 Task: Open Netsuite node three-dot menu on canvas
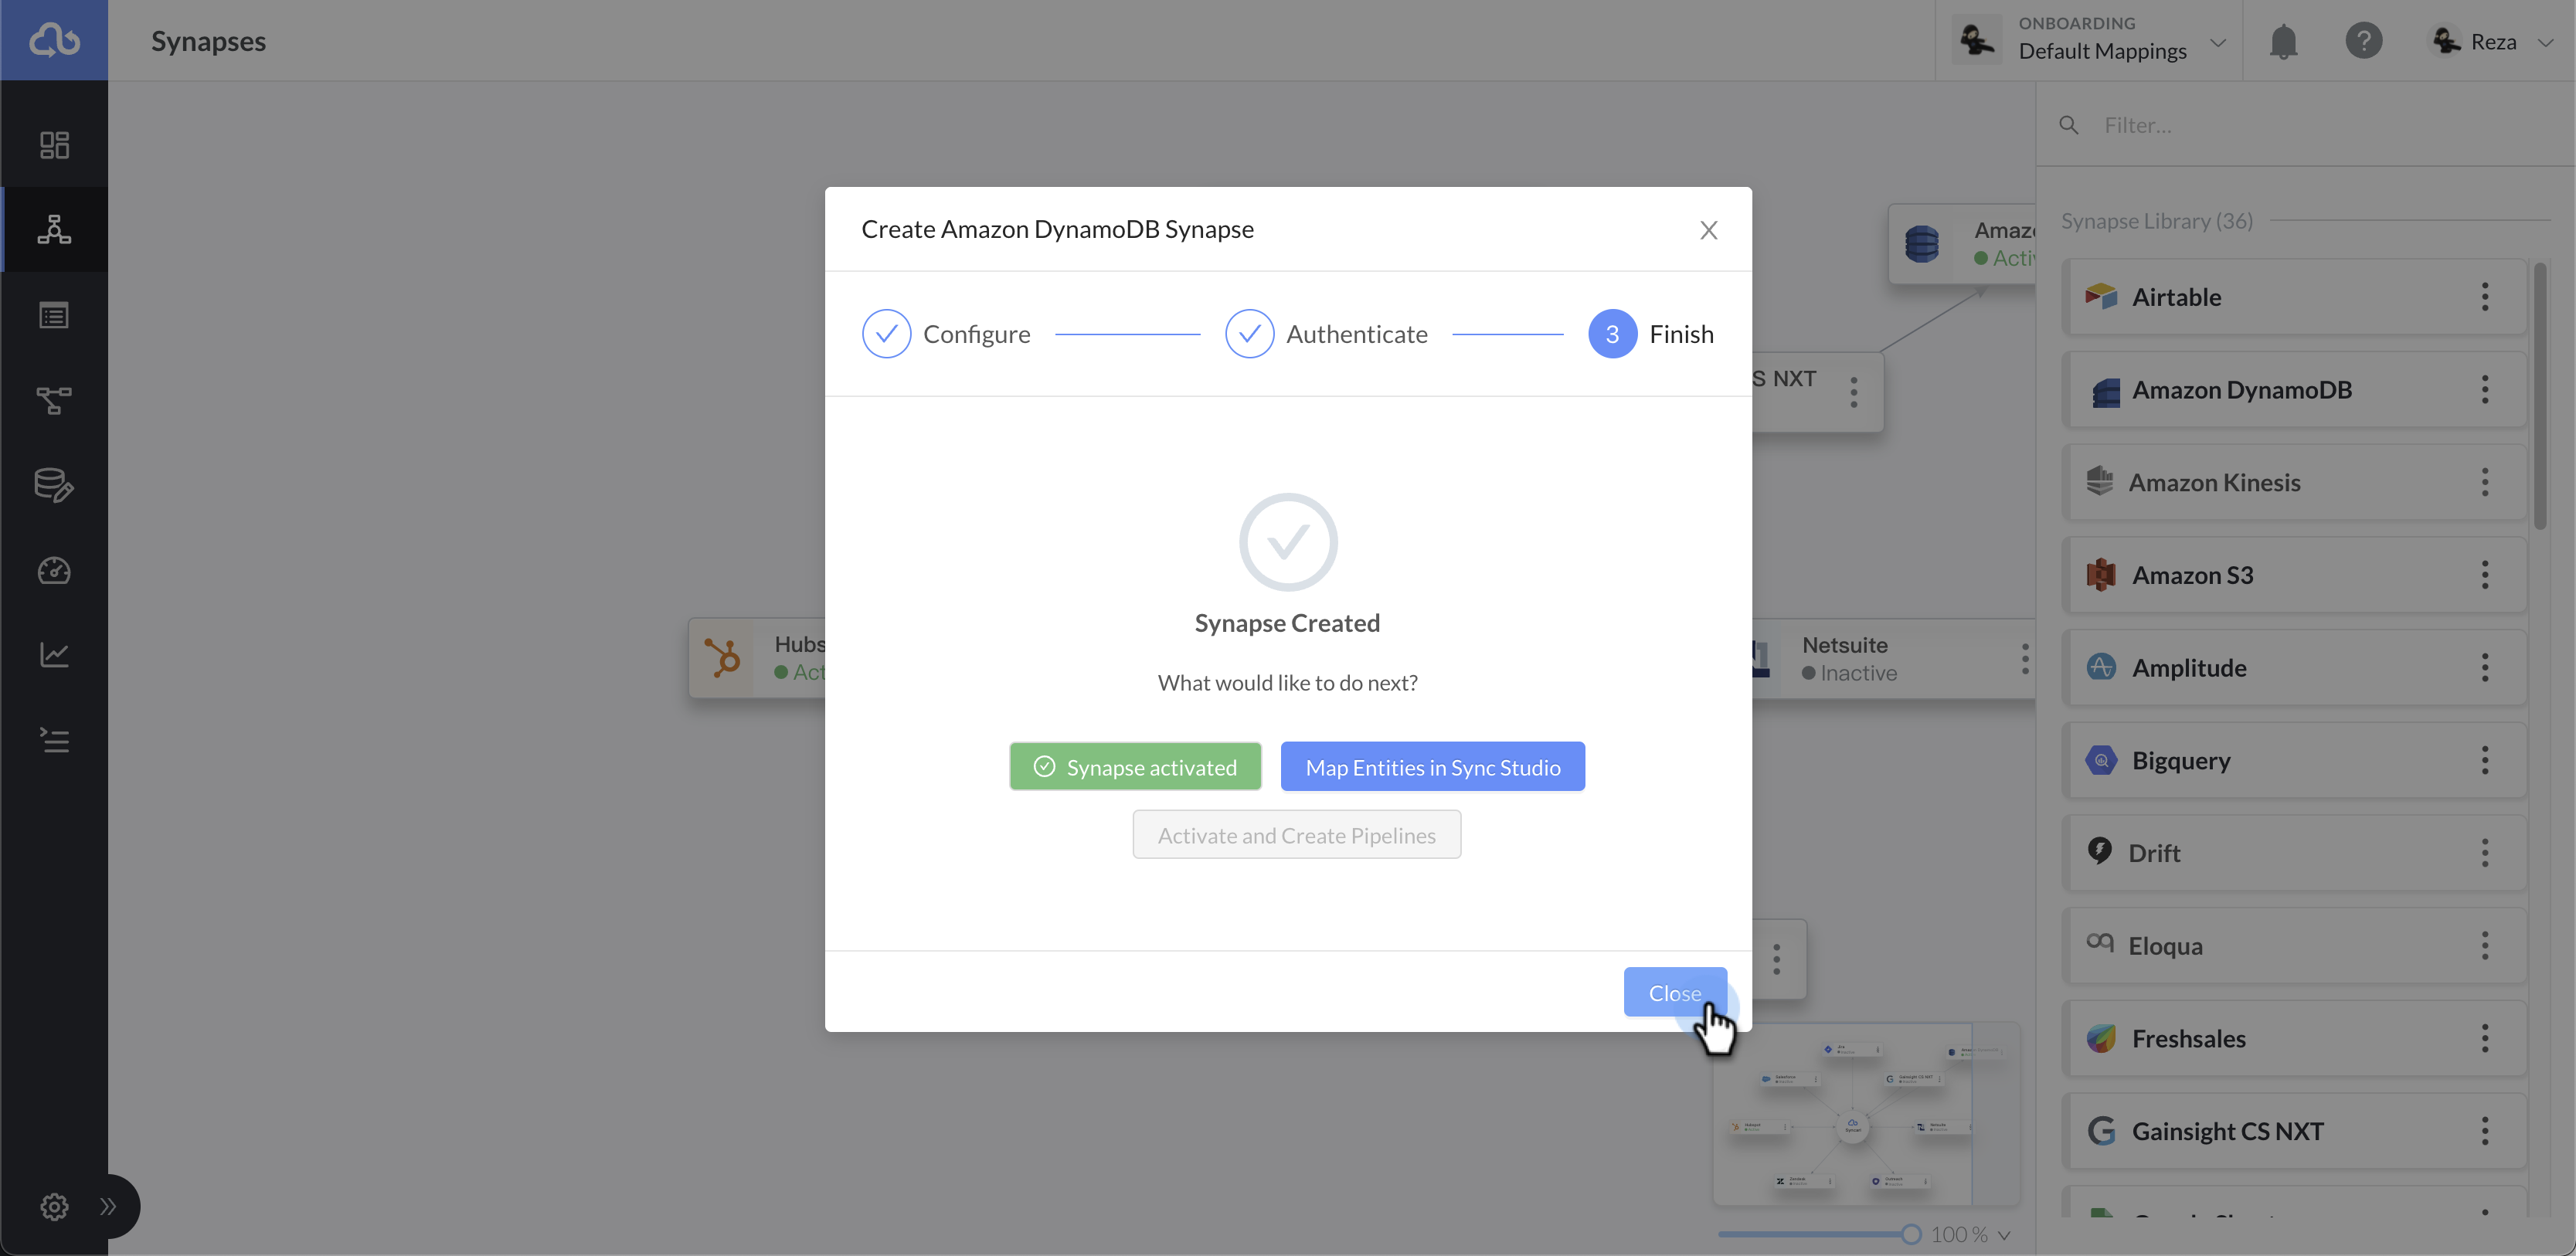(2024, 659)
